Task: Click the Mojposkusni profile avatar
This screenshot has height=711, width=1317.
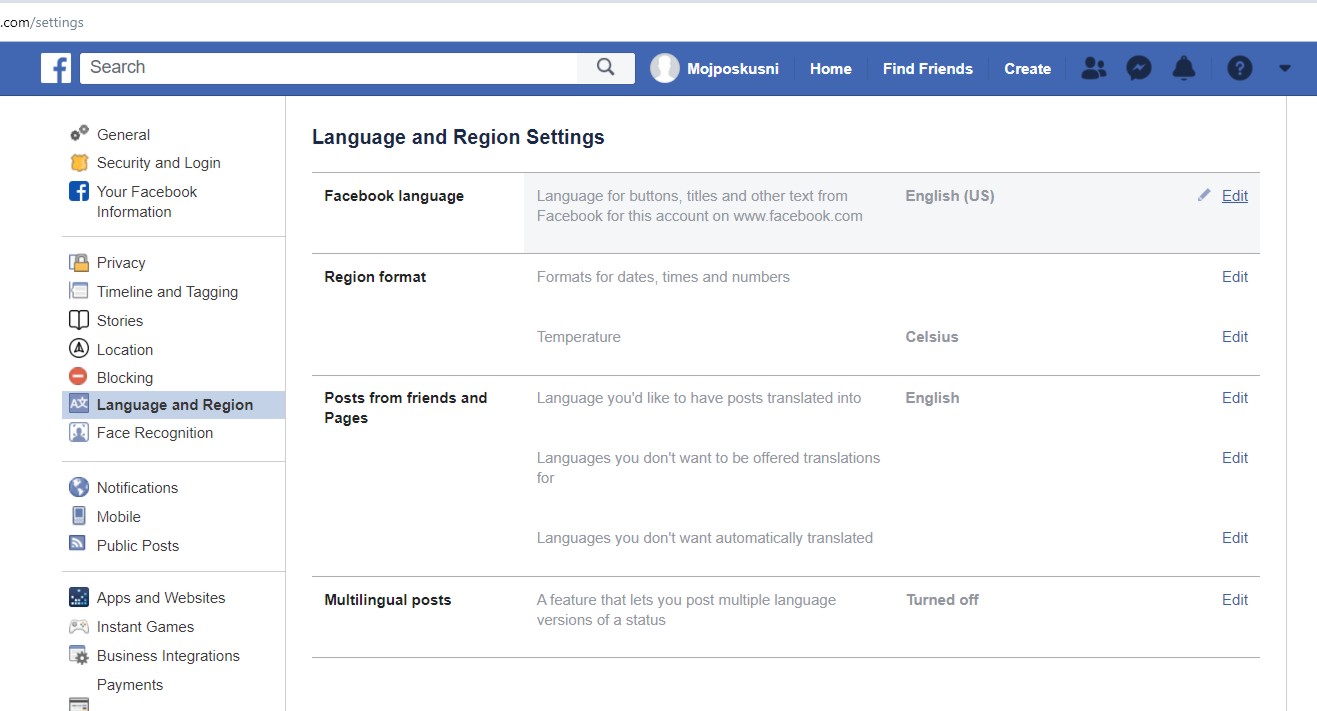Action: tap(665, 68)
